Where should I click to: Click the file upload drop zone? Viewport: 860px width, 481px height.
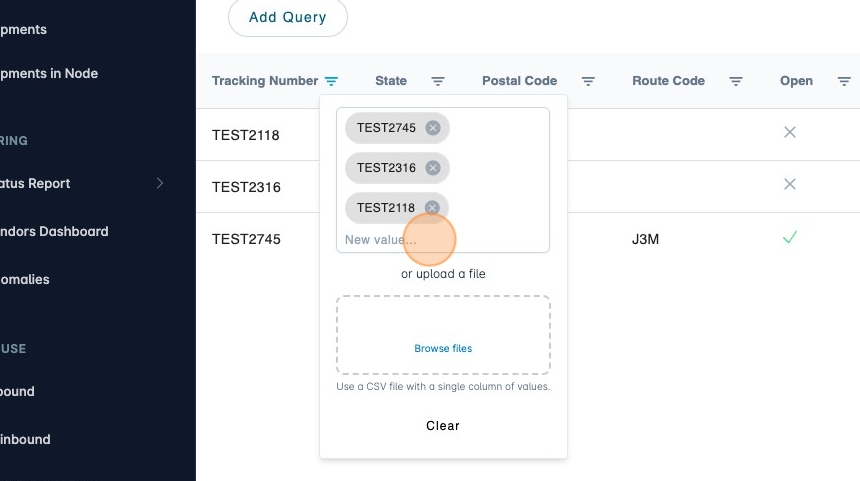443,334
